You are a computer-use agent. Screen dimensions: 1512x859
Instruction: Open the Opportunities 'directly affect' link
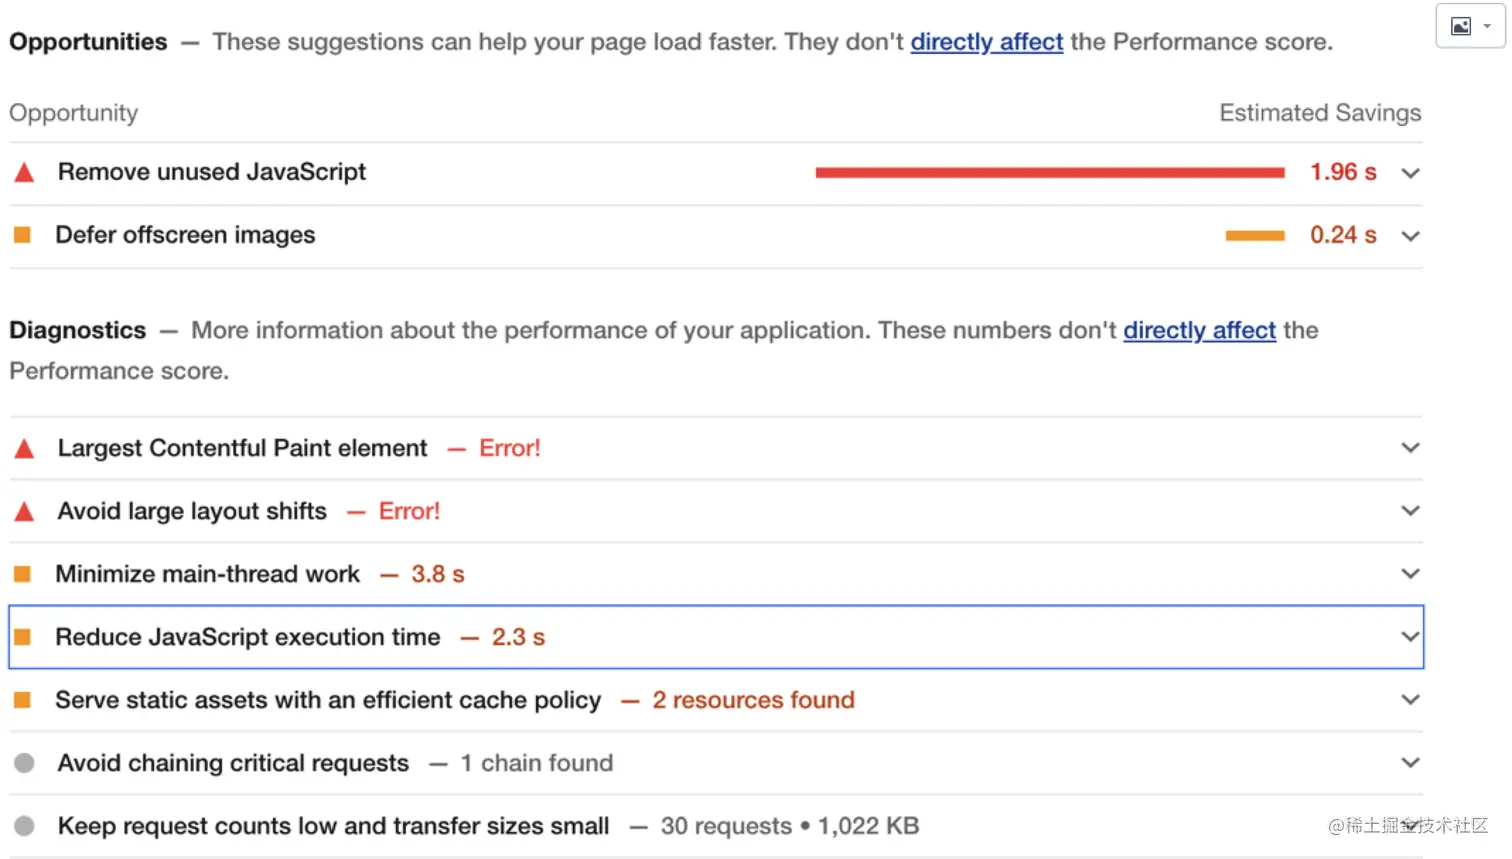tap(986, 42)
